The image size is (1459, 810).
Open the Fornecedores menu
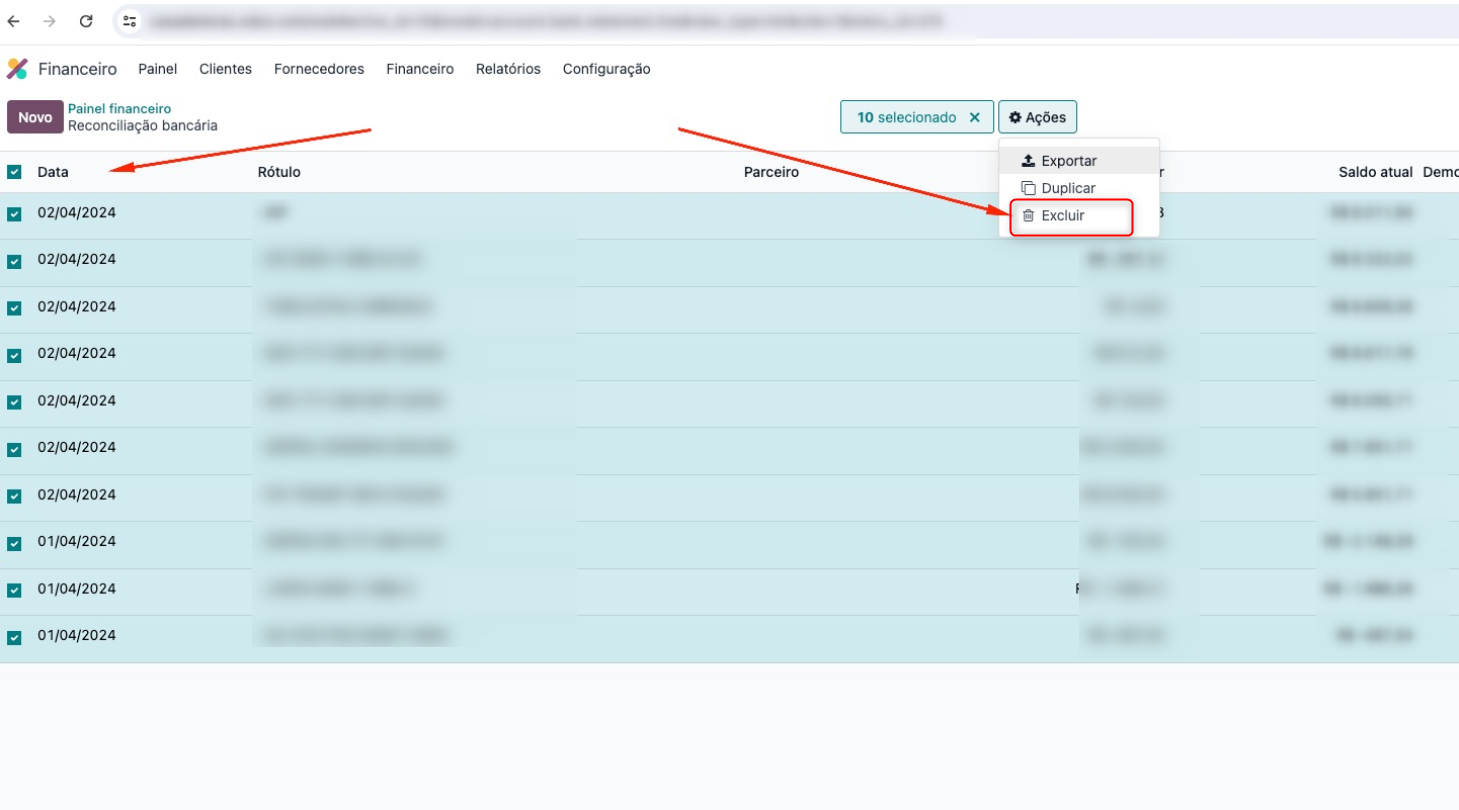click(319, 69)
